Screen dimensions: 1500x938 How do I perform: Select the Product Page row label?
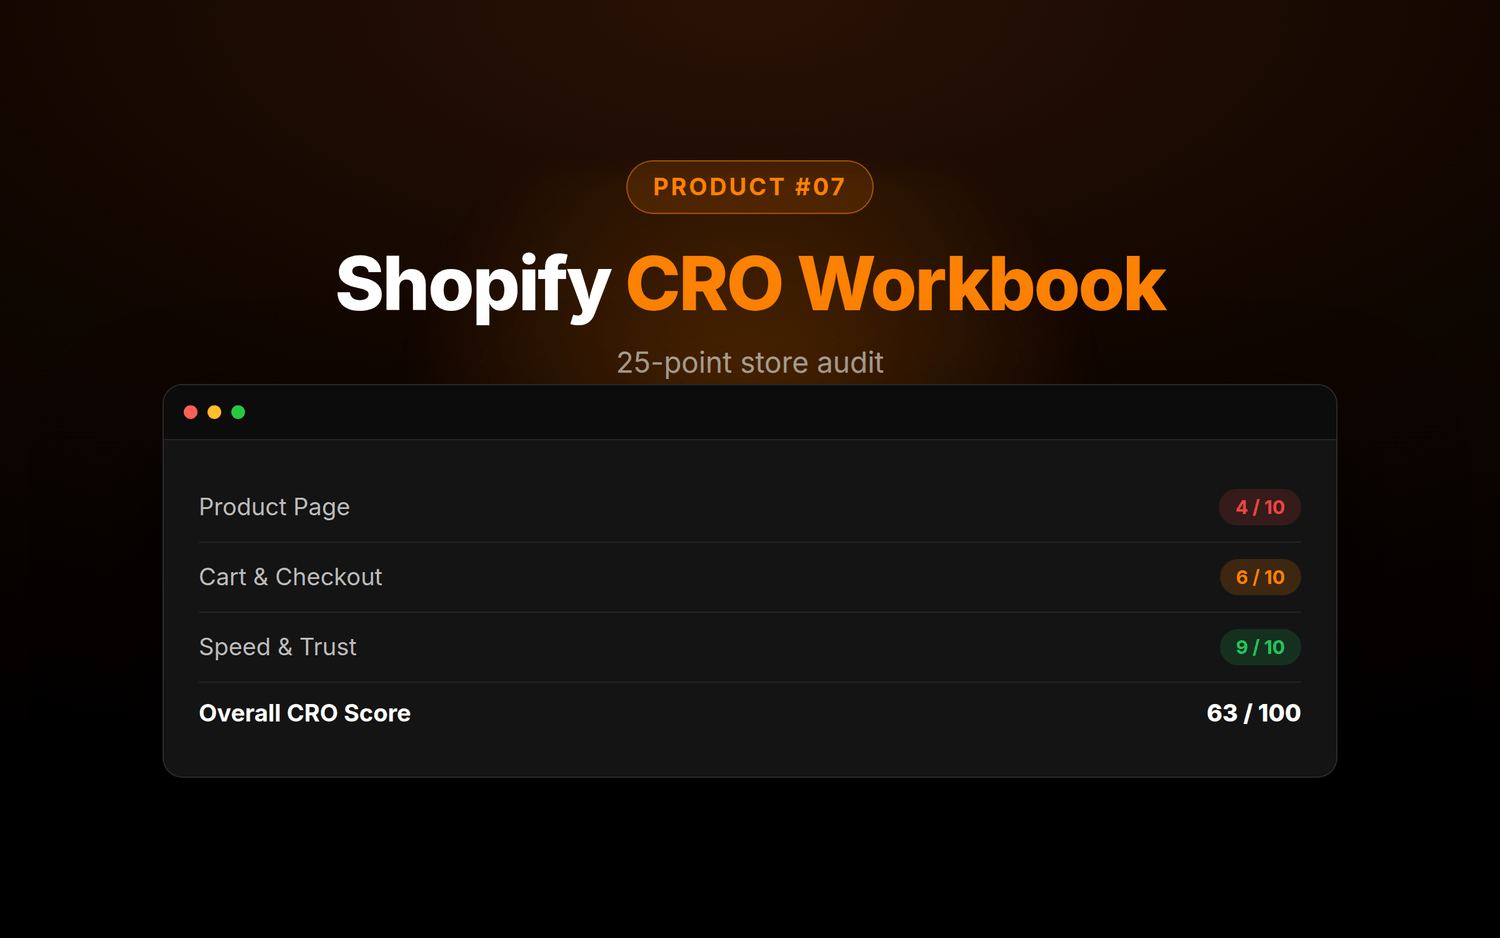[274, 507]
